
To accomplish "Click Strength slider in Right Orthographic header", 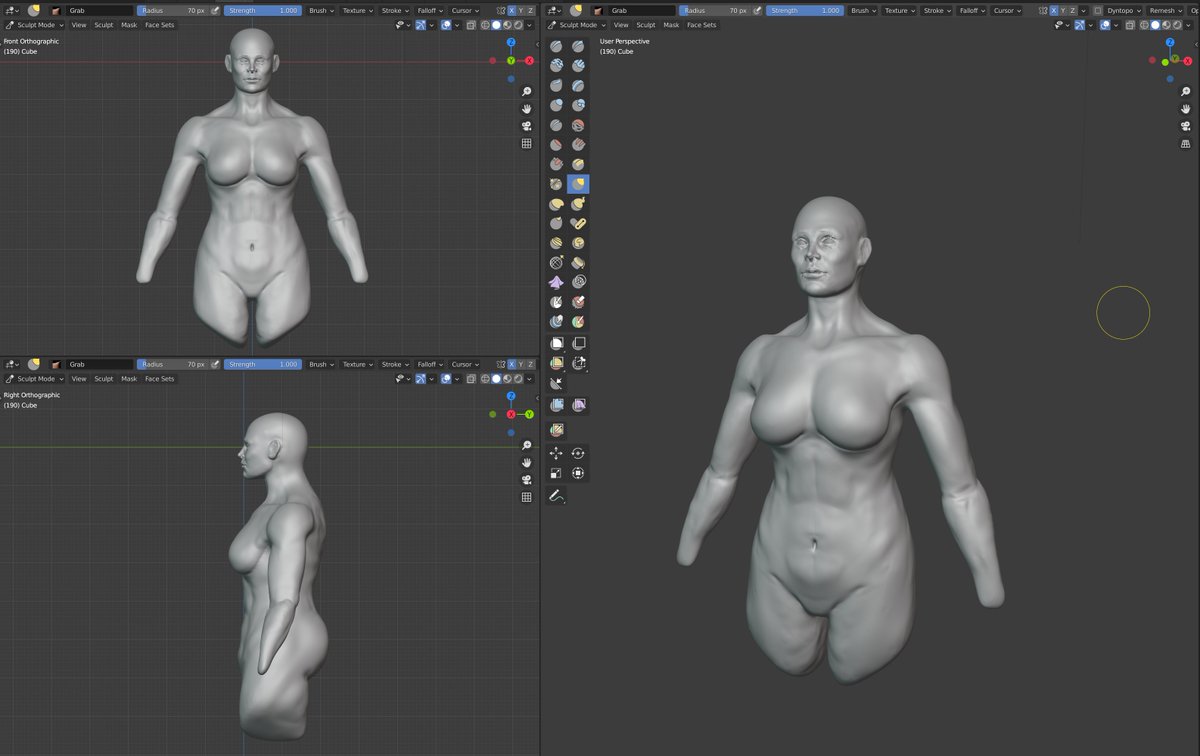I will 262,364.
